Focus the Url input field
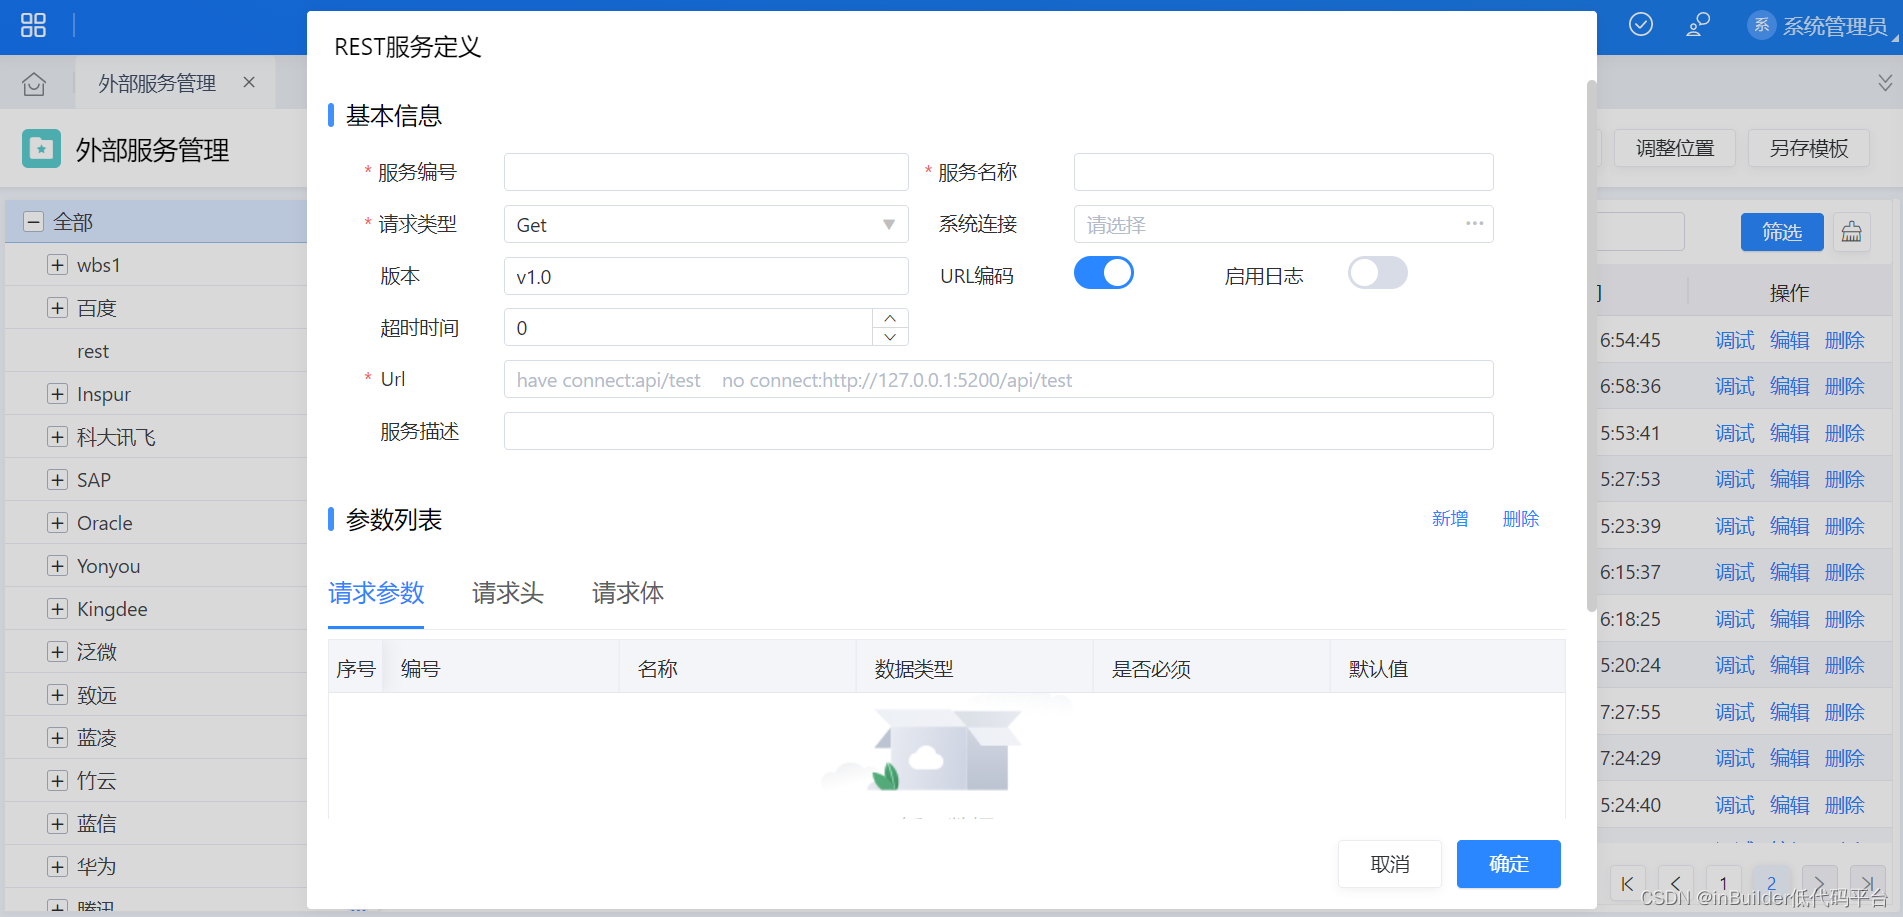The image size is (1903, 917). 999,379
